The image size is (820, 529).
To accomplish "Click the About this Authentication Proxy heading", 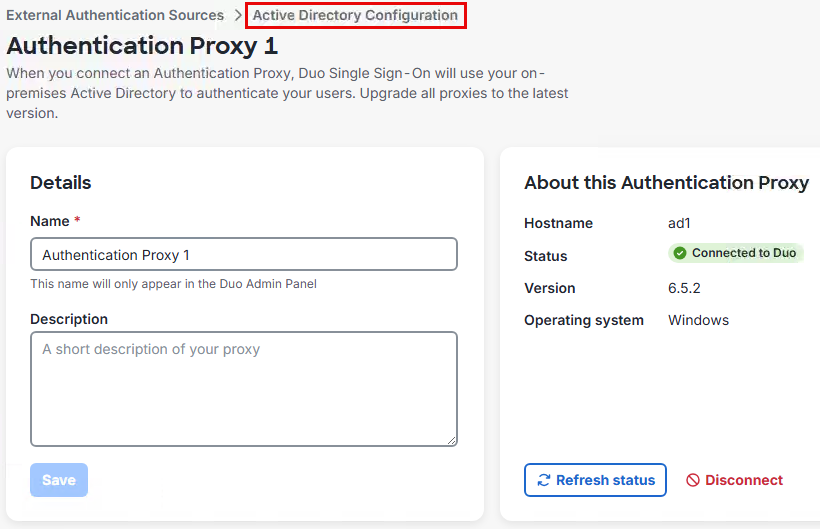I will point(666,183).
